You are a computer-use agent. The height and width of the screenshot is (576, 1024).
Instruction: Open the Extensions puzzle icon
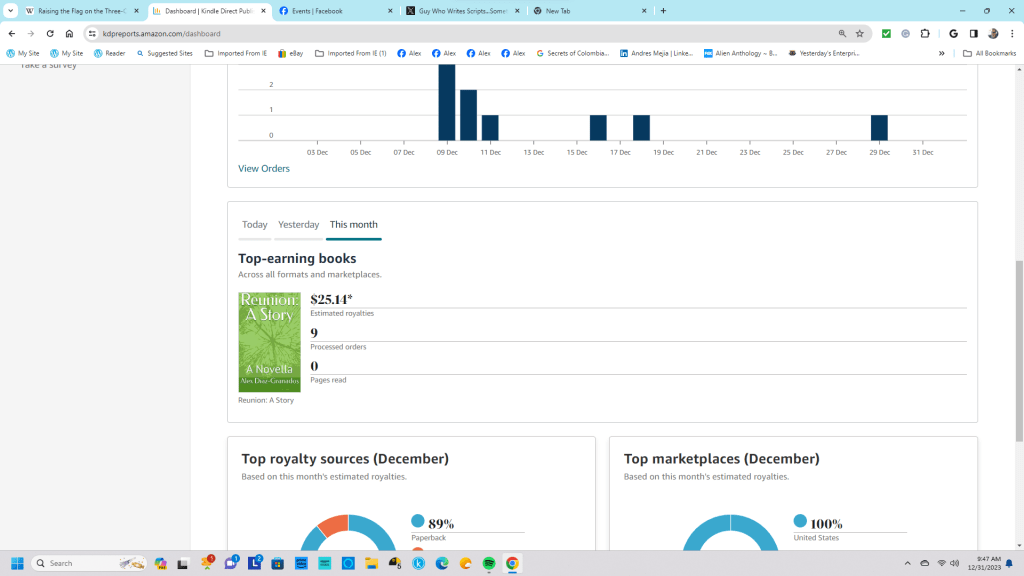pos(924,33)
